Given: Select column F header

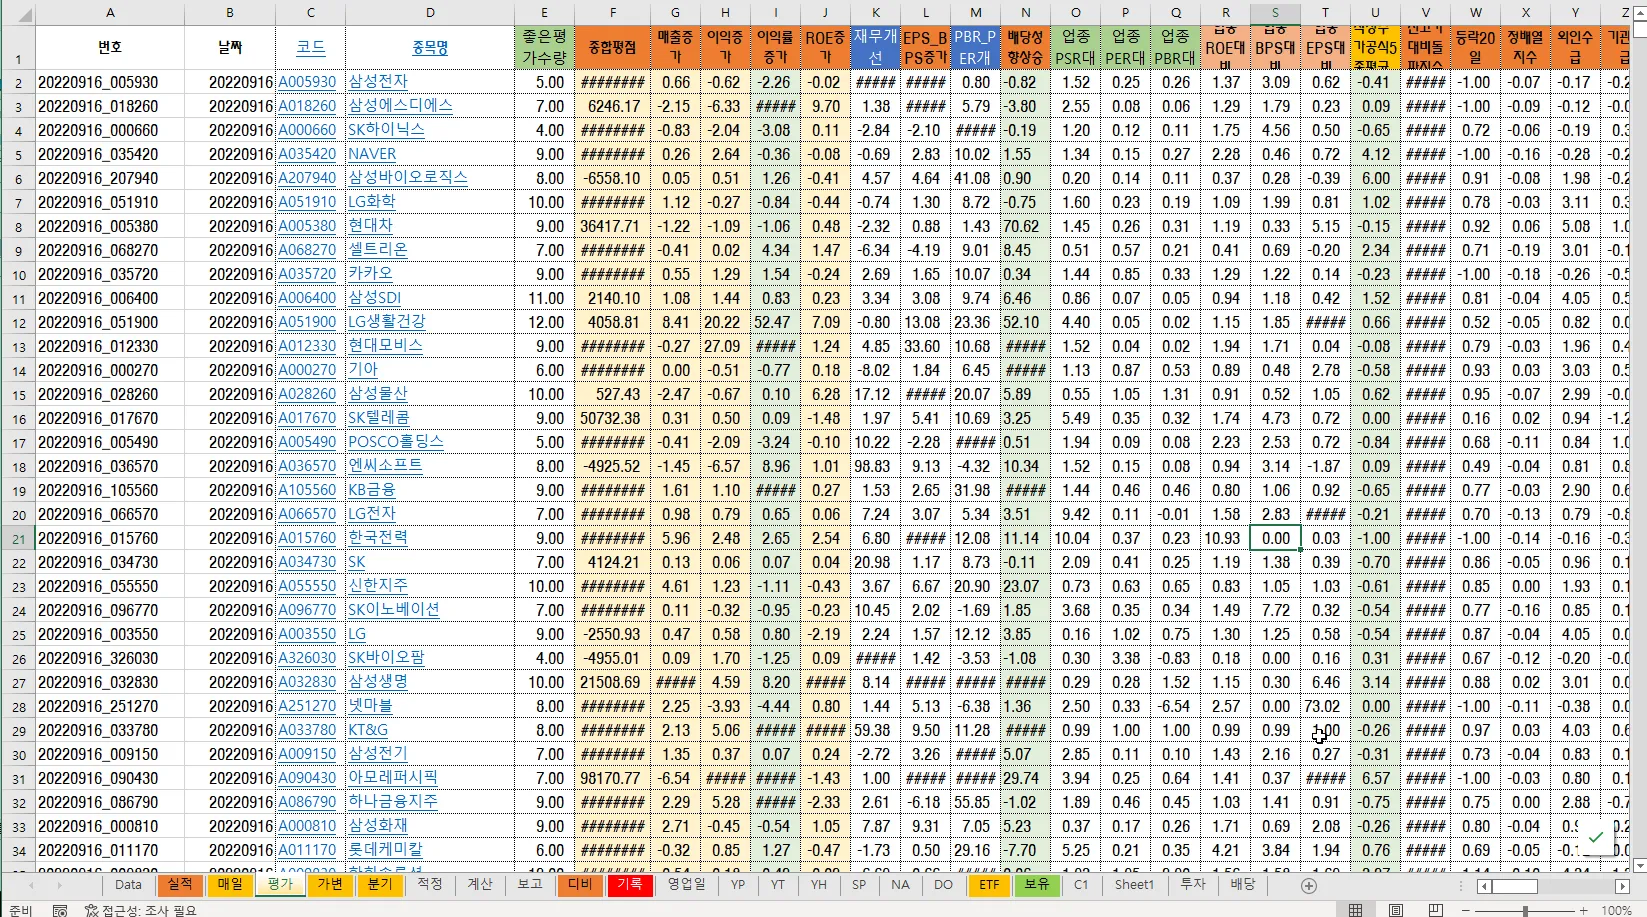Looking at the screenshot, I should tap(612, 13).
